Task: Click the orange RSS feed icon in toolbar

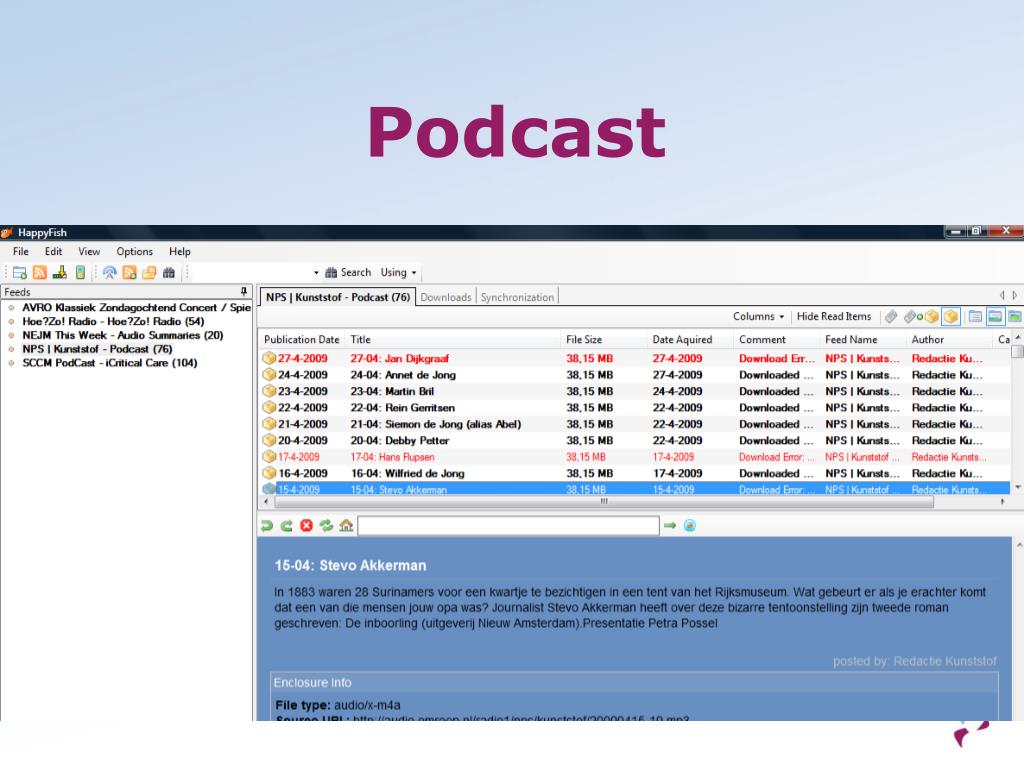Action: [40, 272]
